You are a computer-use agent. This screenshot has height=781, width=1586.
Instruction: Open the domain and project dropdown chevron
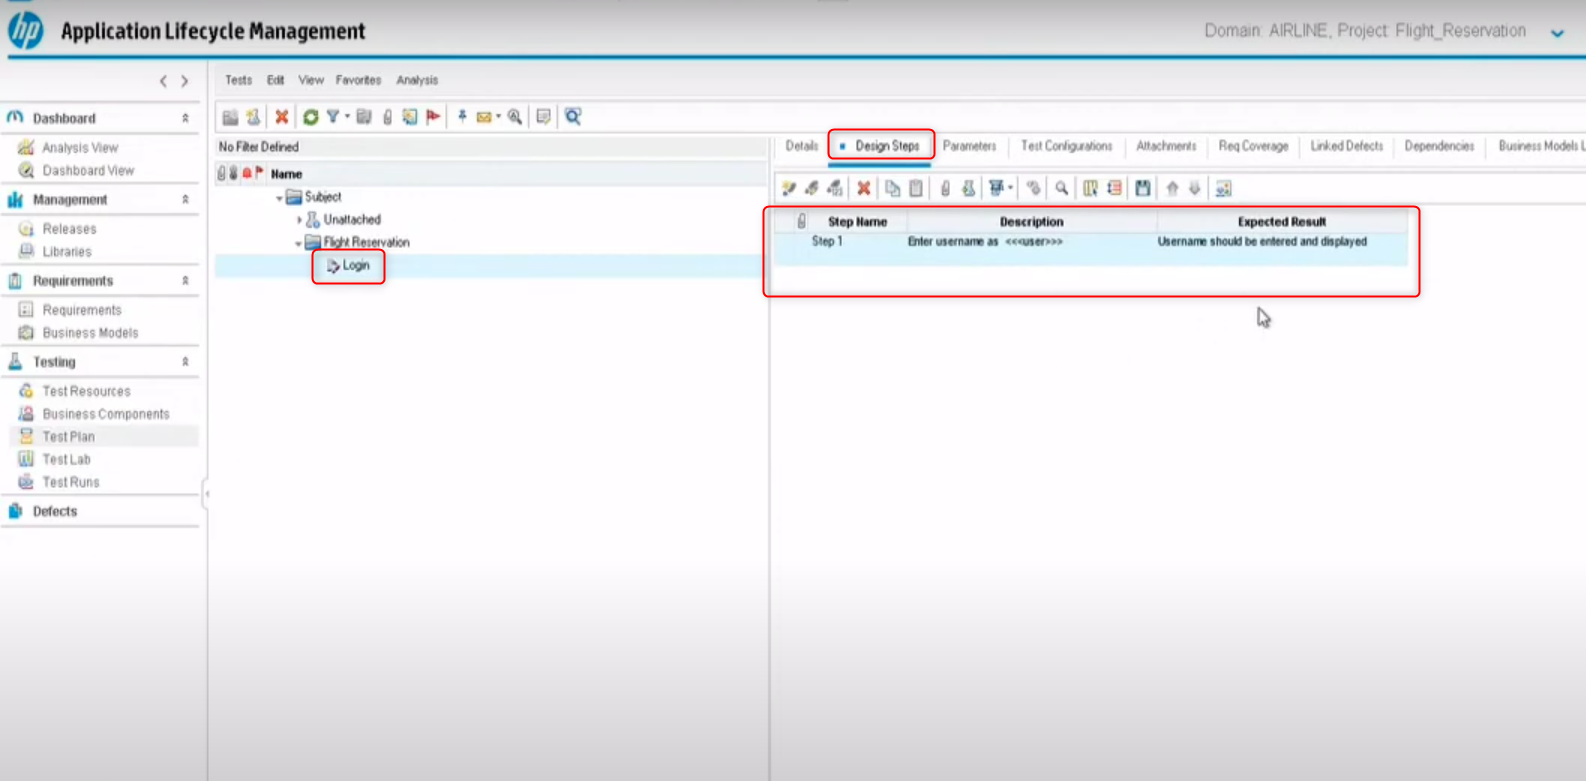1557,33
